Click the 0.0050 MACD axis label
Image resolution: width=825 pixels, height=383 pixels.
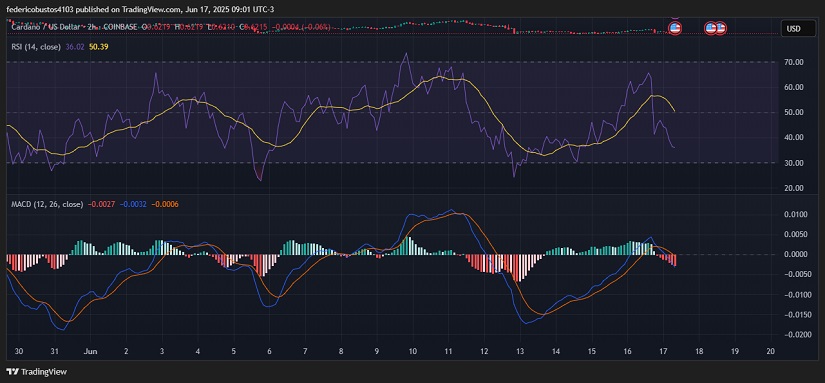pyautogui.click(x=796, y=235)
